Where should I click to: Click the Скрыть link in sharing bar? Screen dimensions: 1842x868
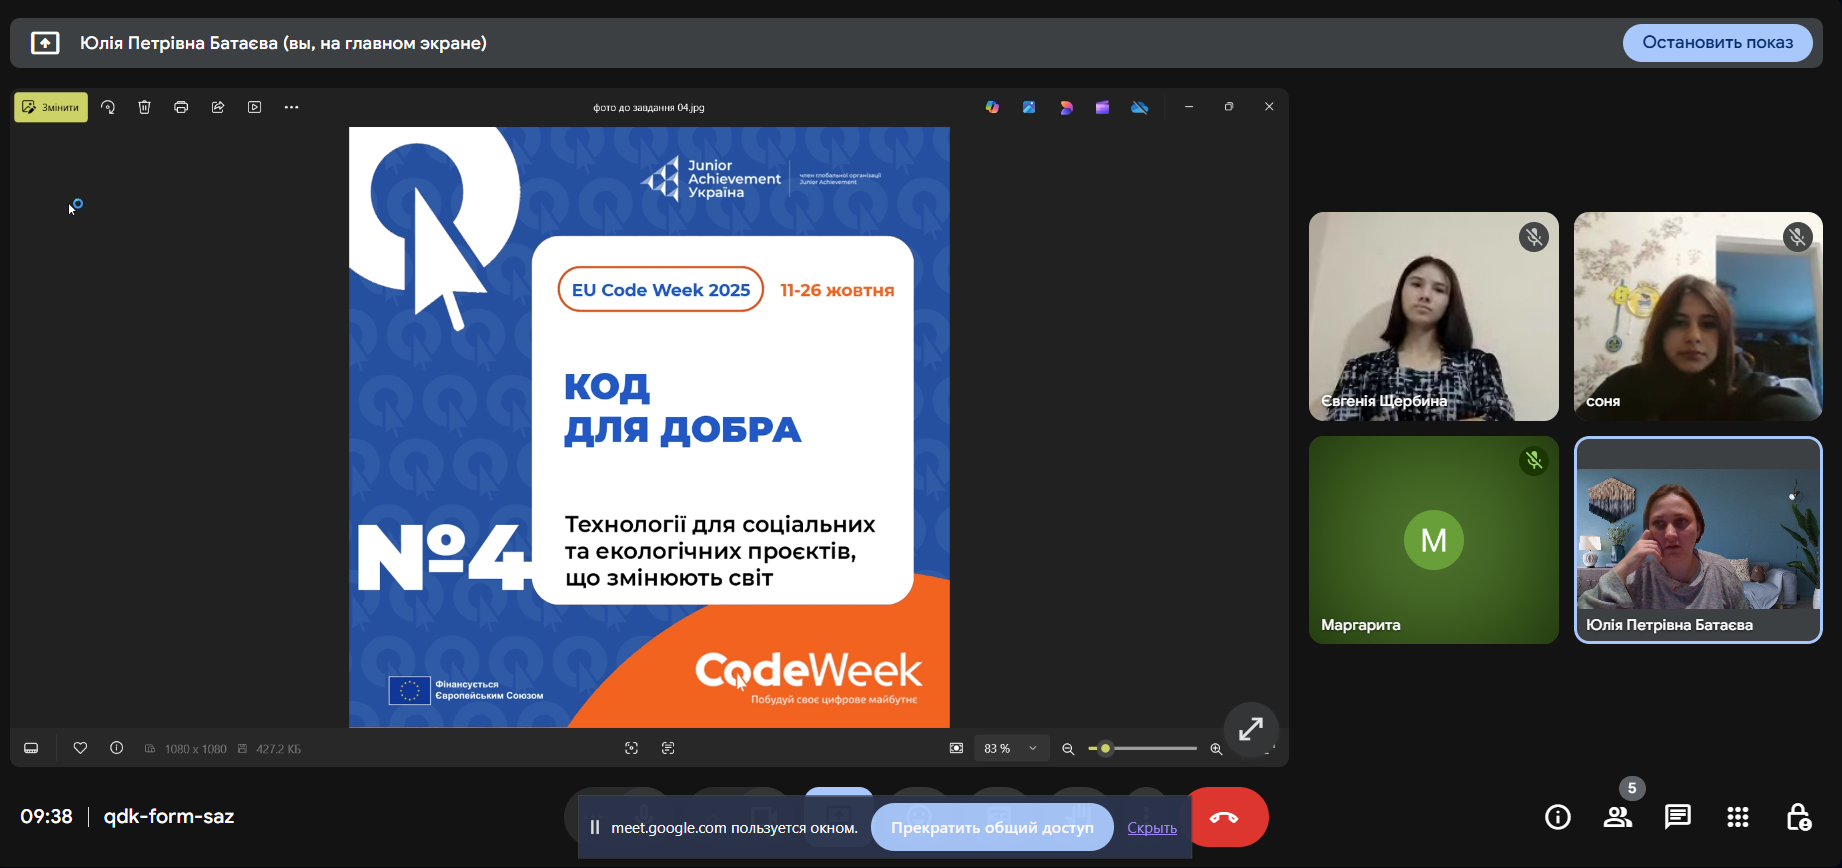pyautogui.click(x=1151, y=828)
